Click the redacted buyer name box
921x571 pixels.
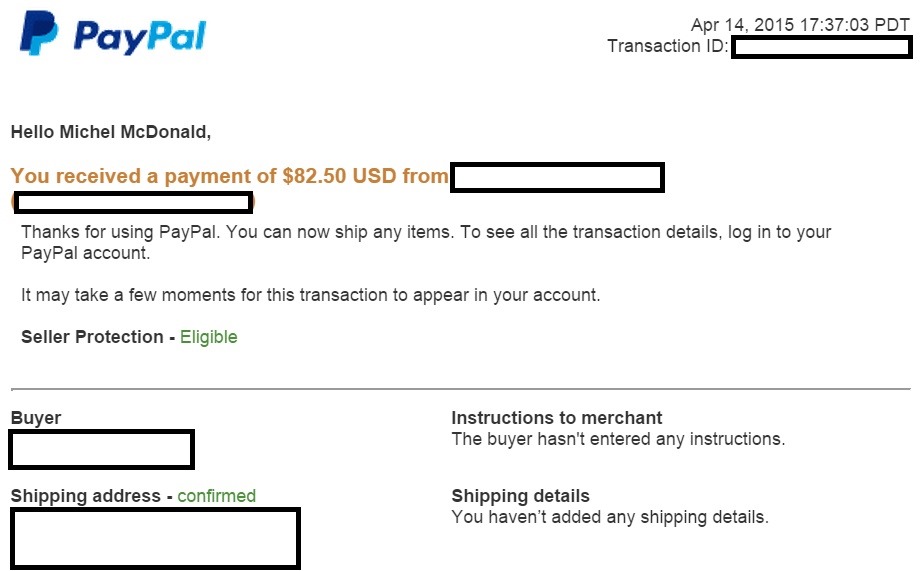101,450
